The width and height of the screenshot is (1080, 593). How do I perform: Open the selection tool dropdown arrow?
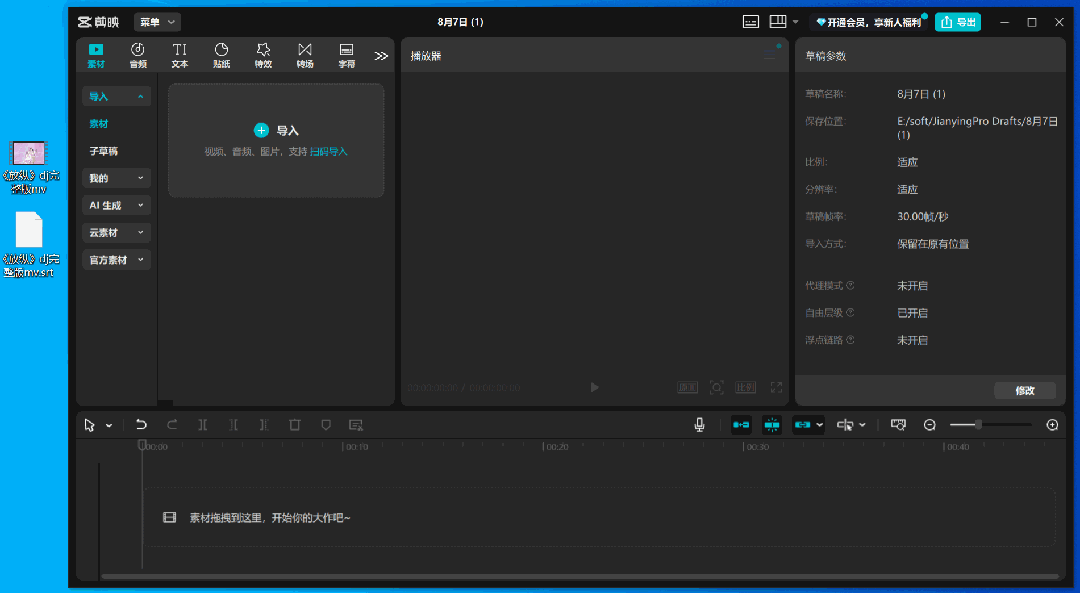109,426
